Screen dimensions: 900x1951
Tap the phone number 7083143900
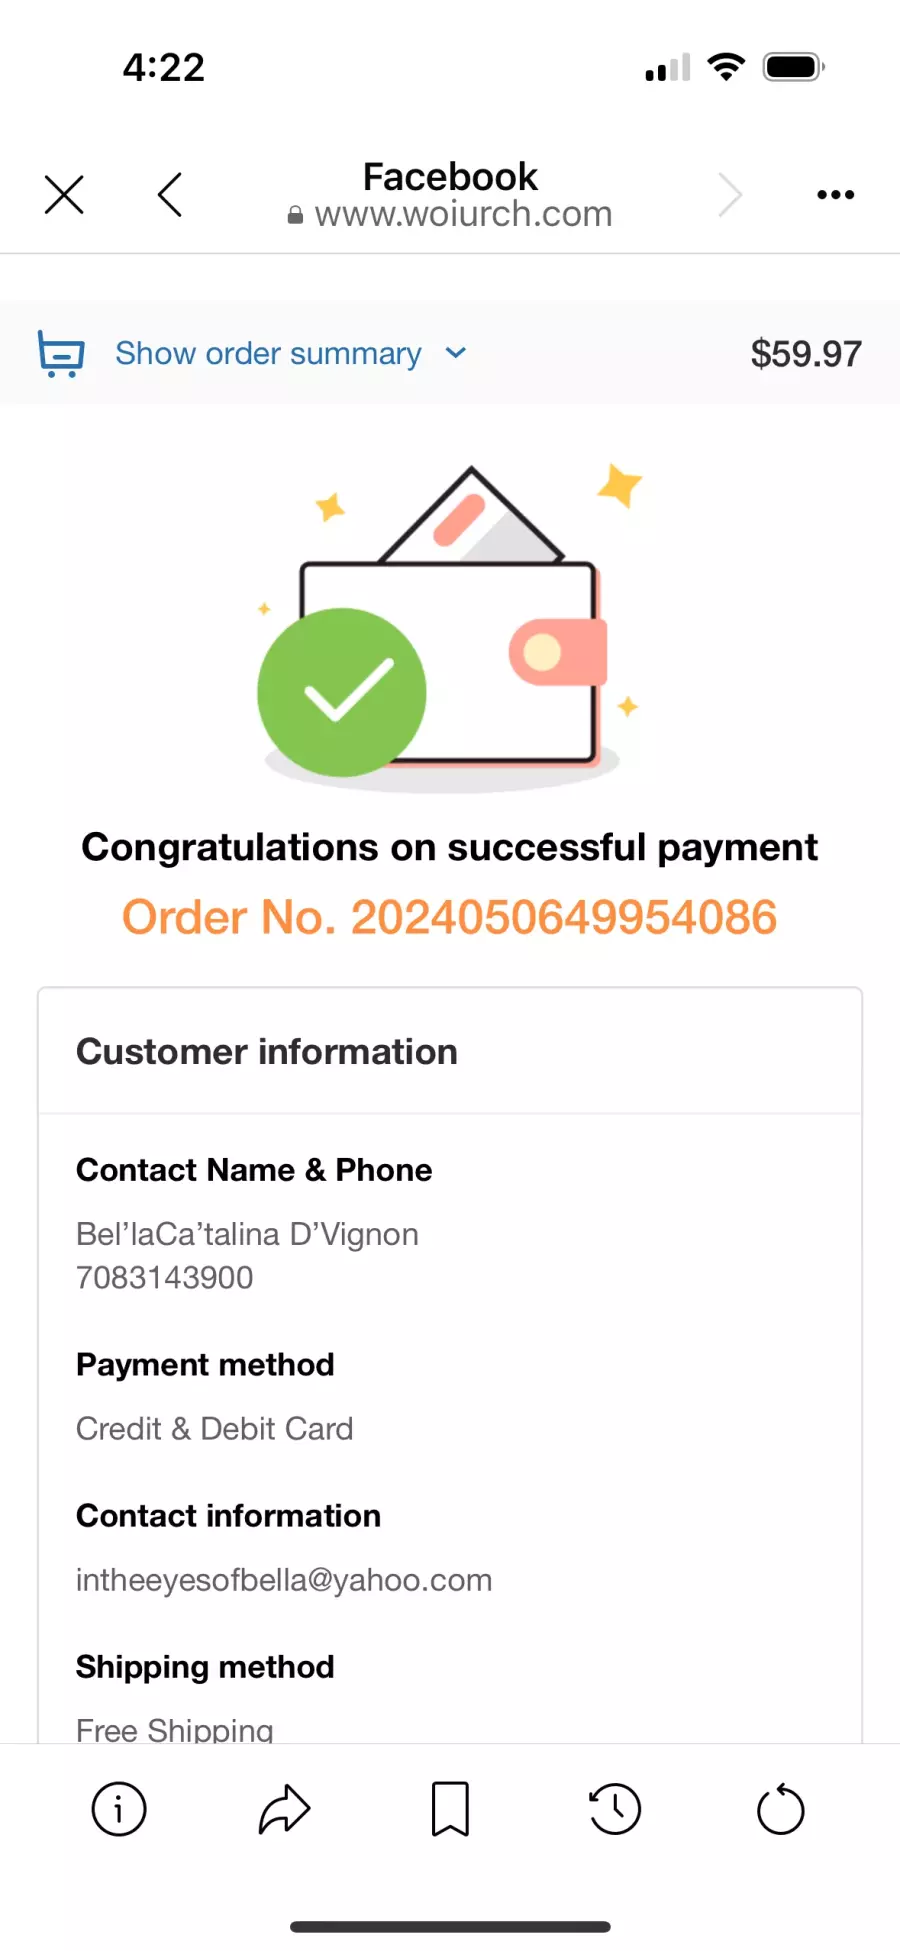click(x=165, y=1277)
